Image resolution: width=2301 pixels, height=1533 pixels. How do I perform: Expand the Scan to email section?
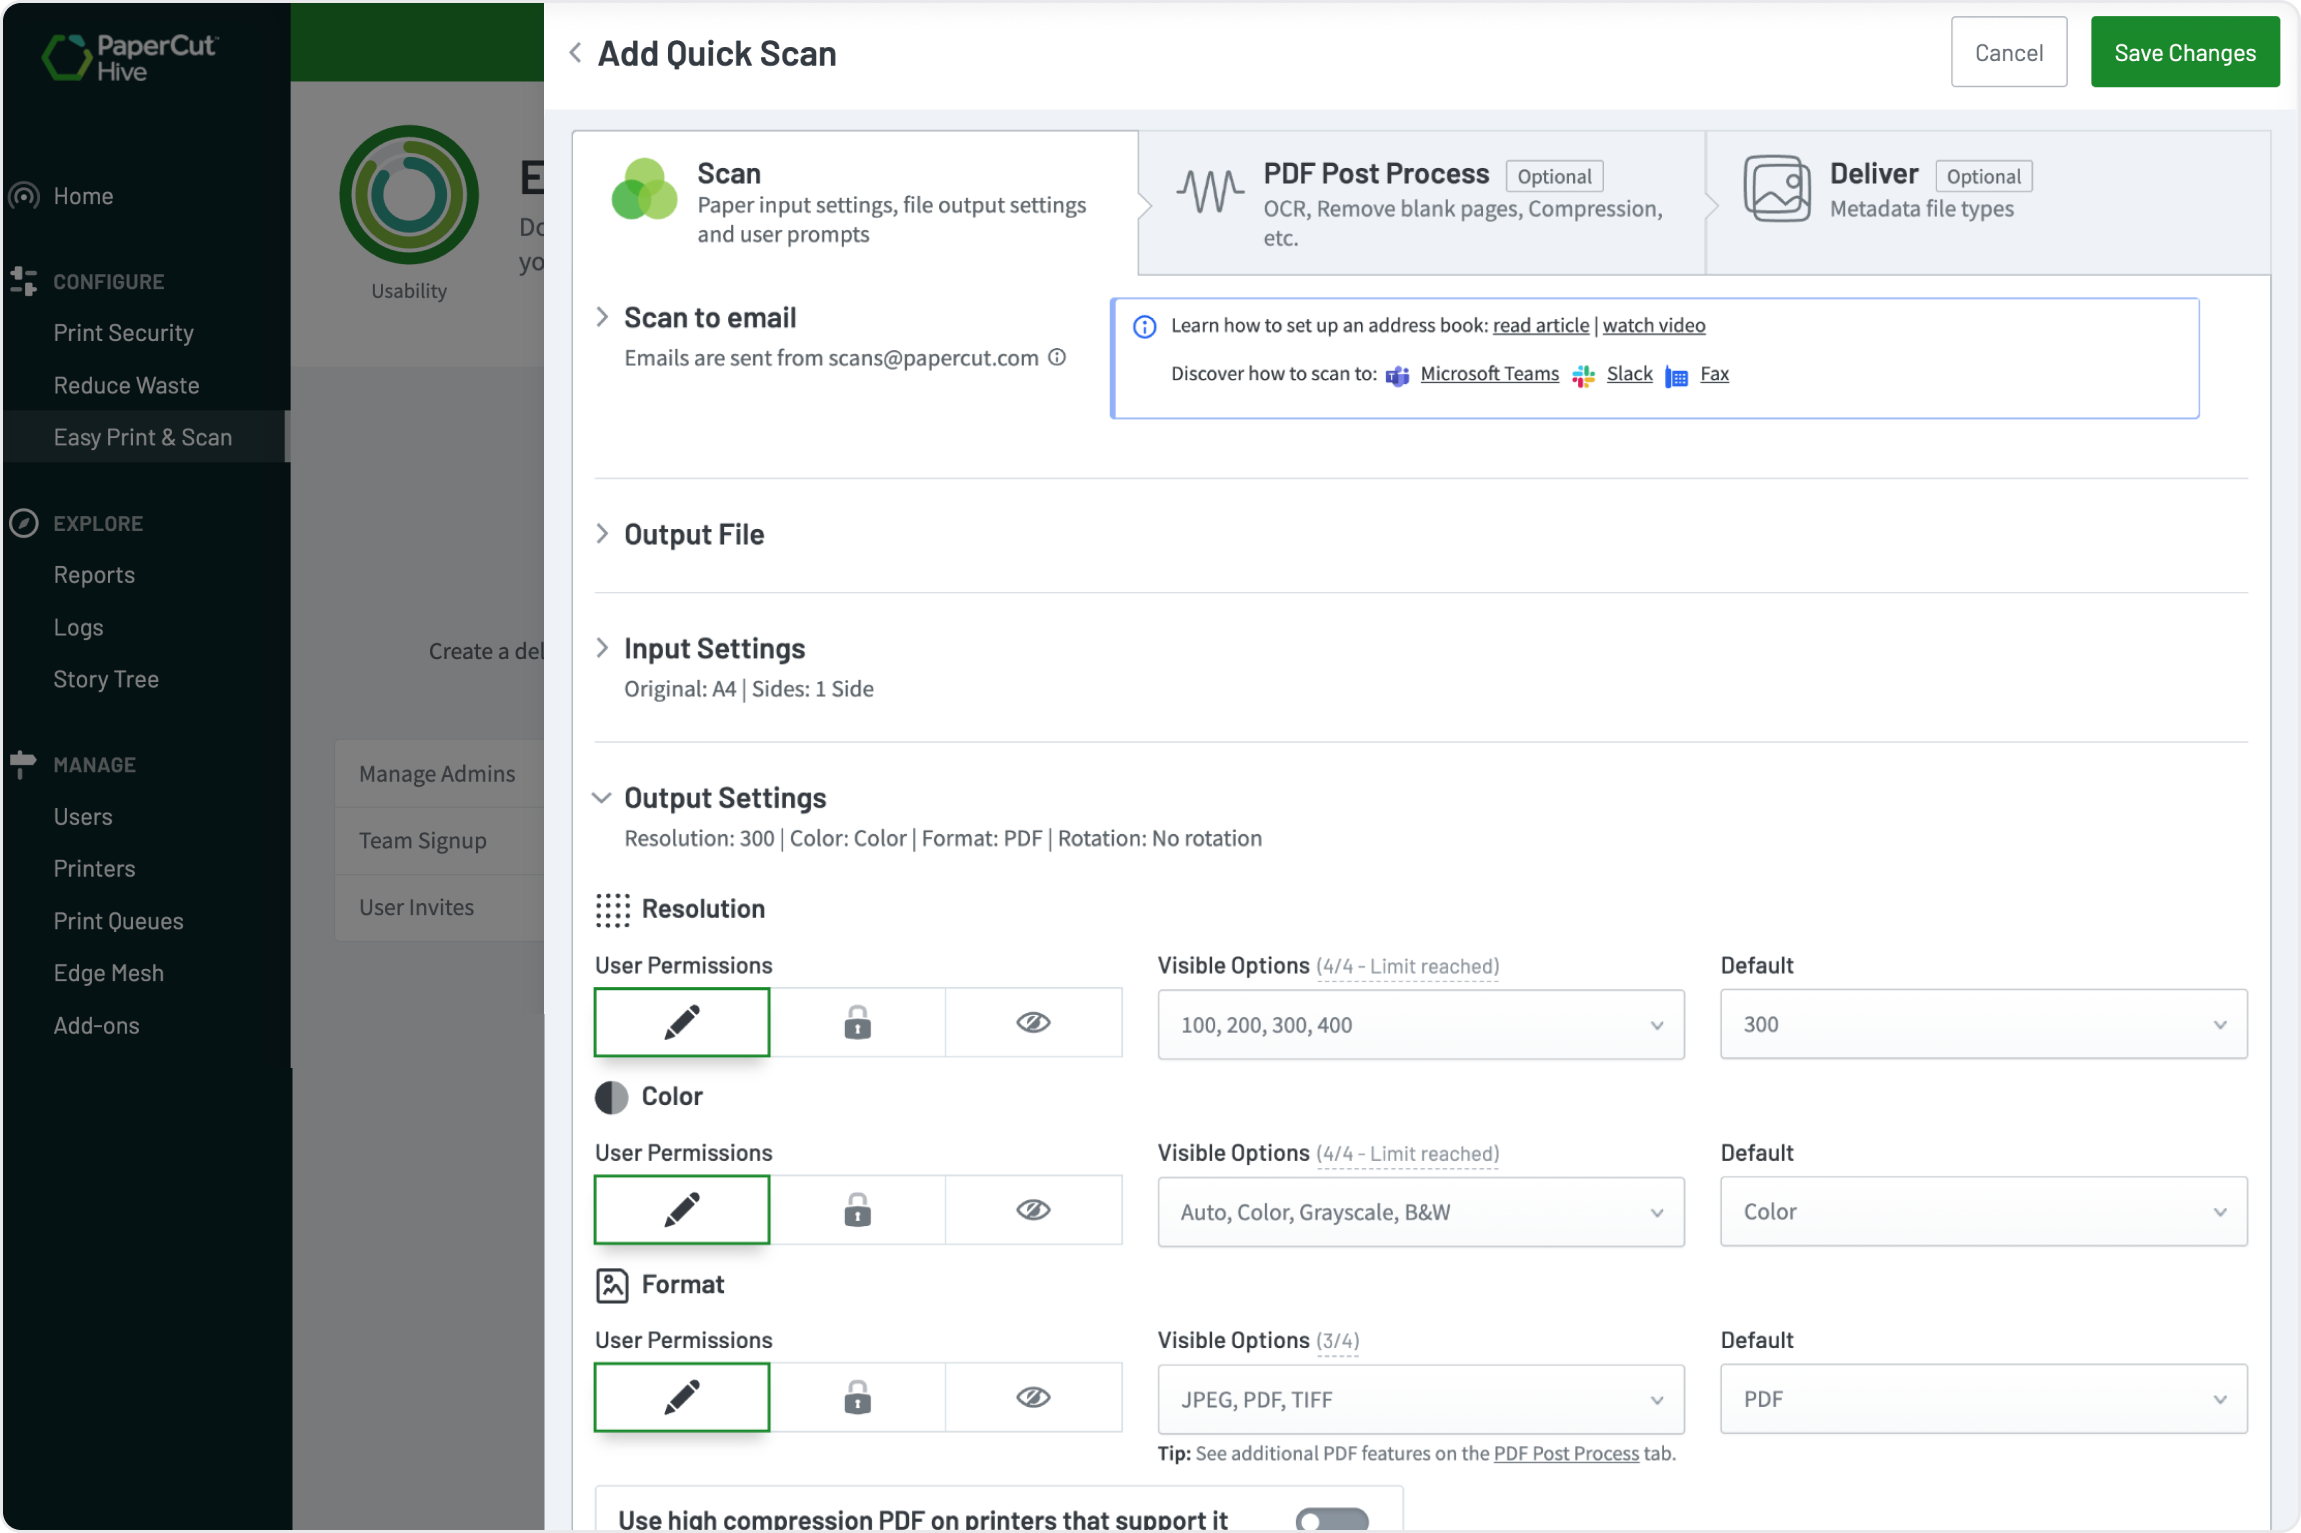tap(602, 317)
